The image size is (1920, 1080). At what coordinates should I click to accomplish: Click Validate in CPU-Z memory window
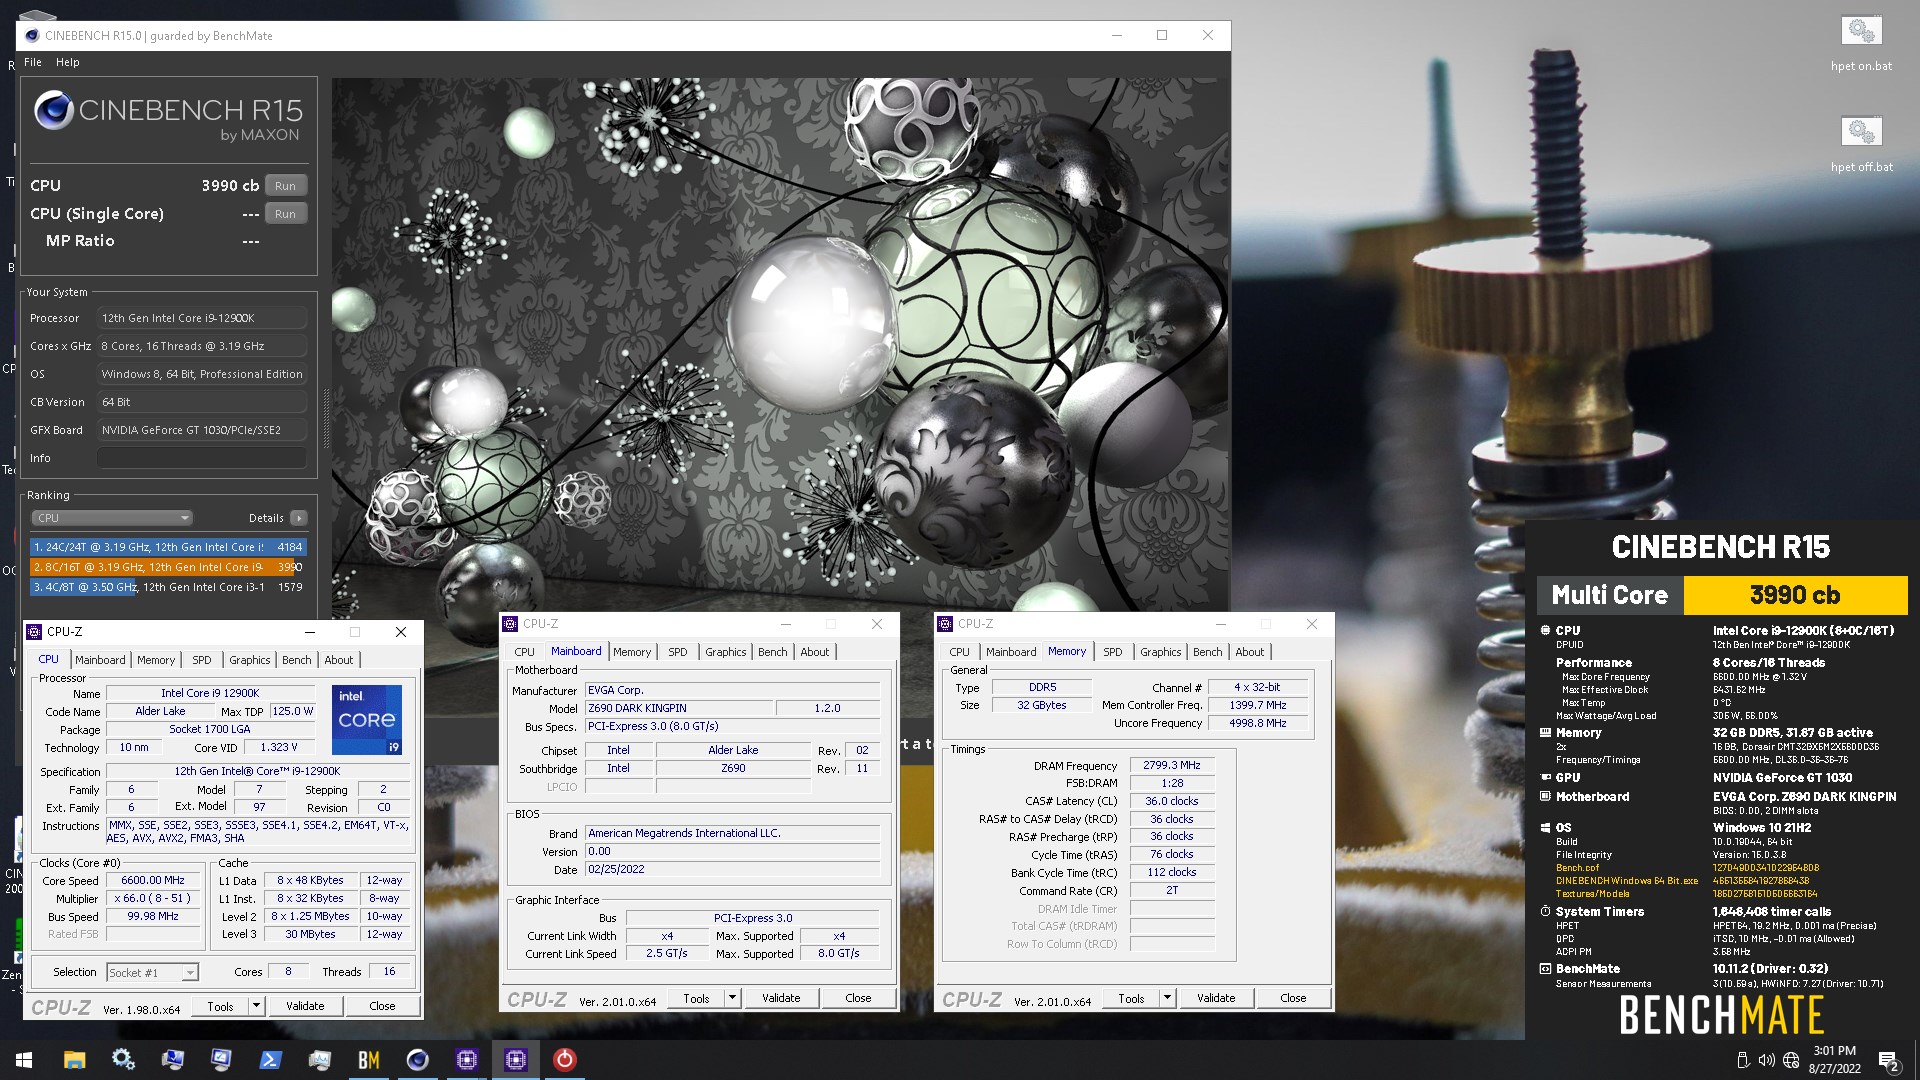[x=1216, y=998]
